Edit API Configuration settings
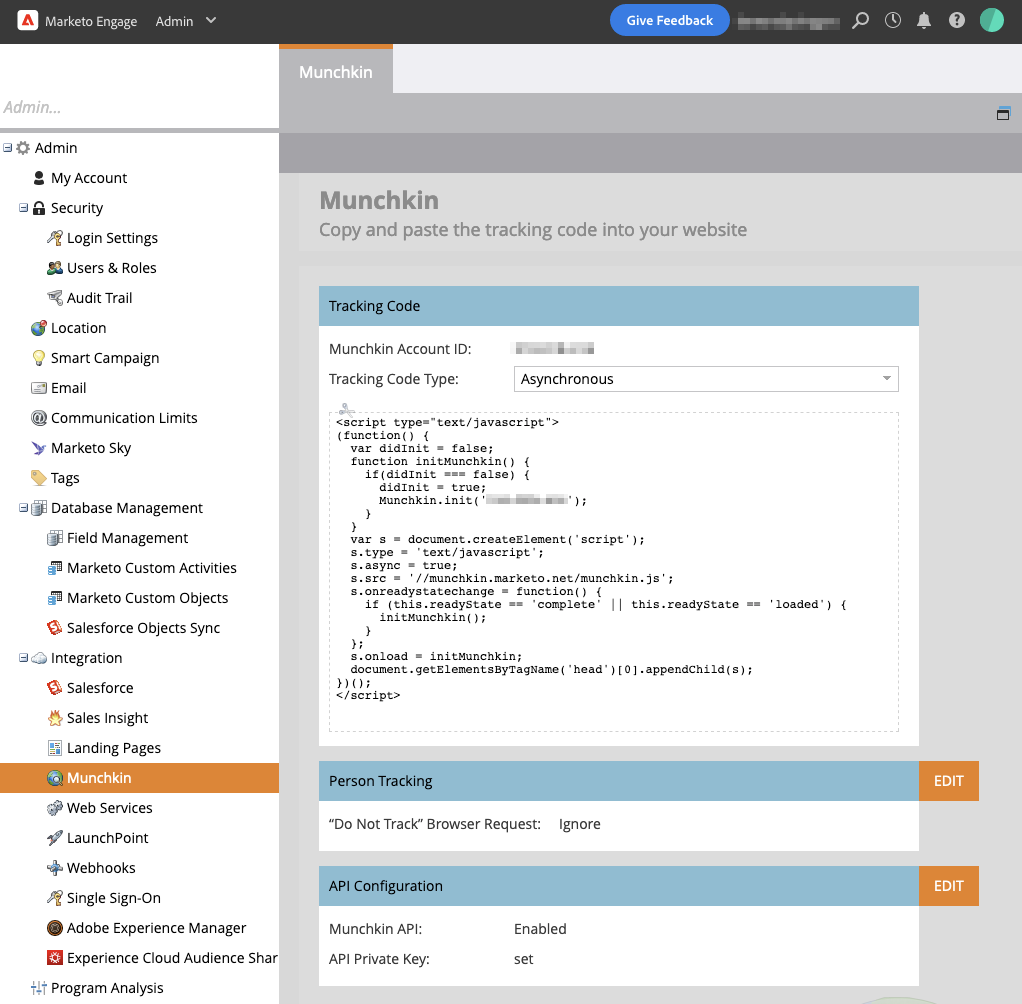Image resolution: width=1022 pixels, height=1004 pixels. tap(948, 886)
